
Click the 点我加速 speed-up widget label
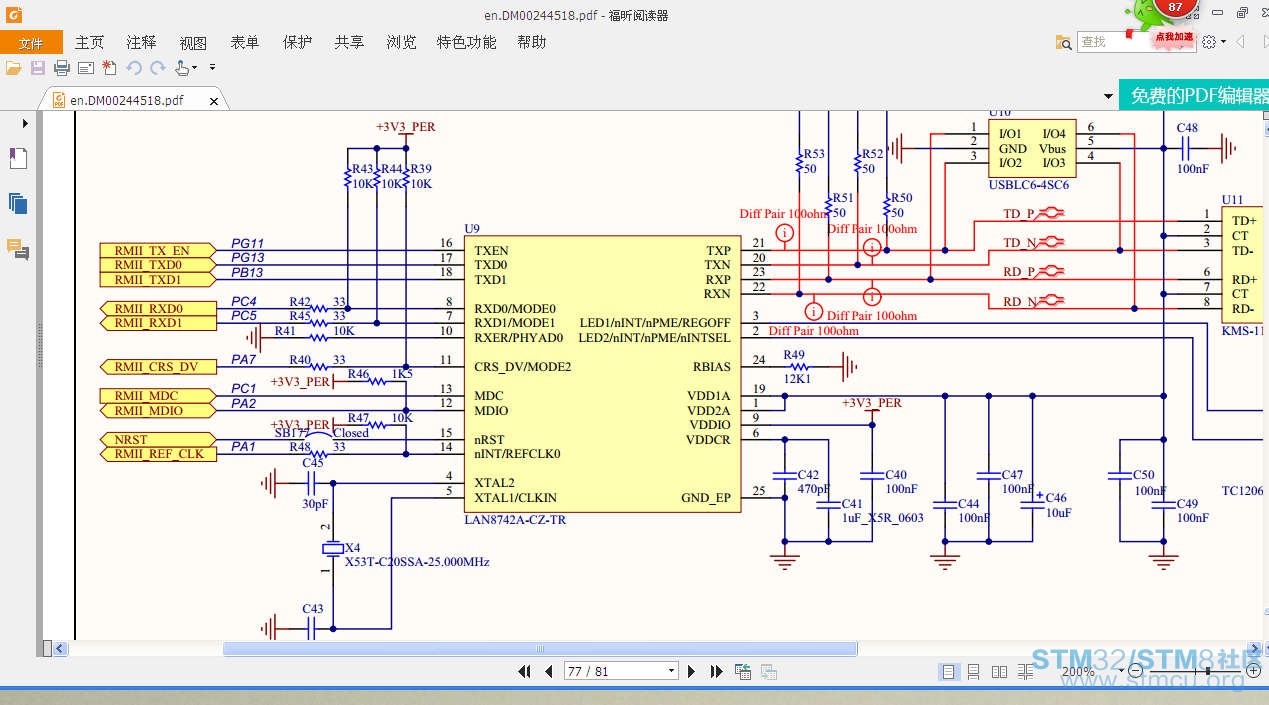[1174, 37]
